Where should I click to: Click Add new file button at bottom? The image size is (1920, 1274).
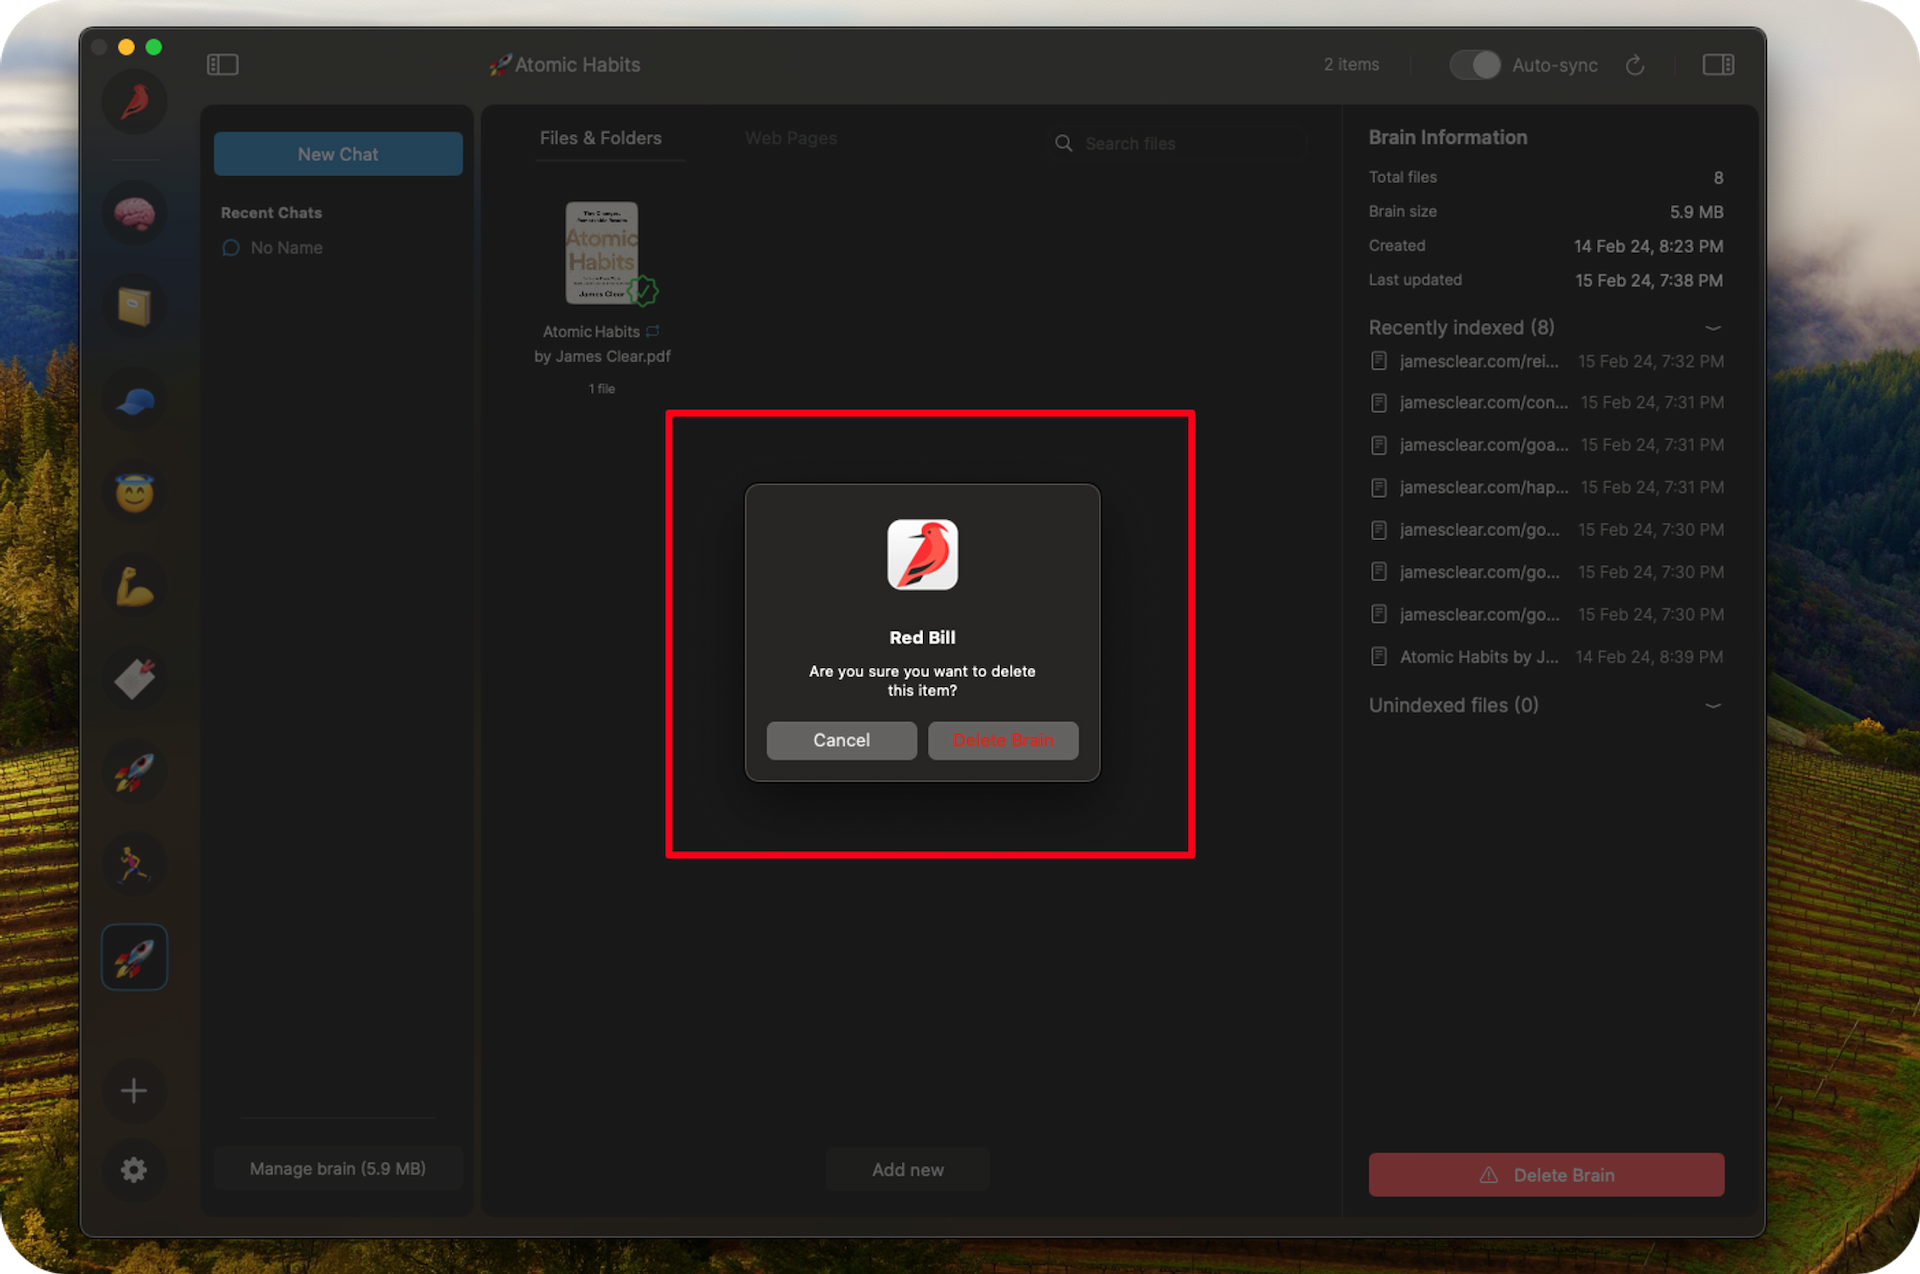click(x=905, y=1169)
